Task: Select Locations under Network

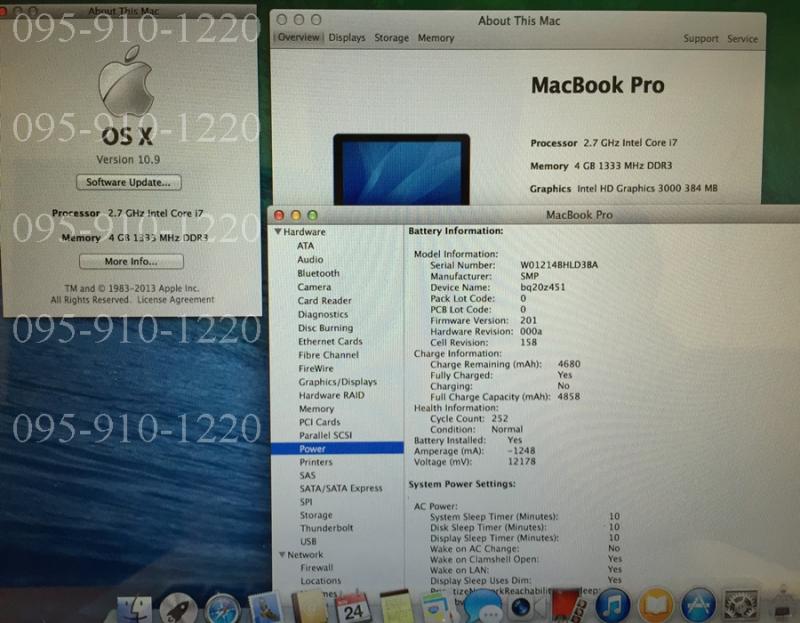Action: pyautogui.click(x=321, y=581)
